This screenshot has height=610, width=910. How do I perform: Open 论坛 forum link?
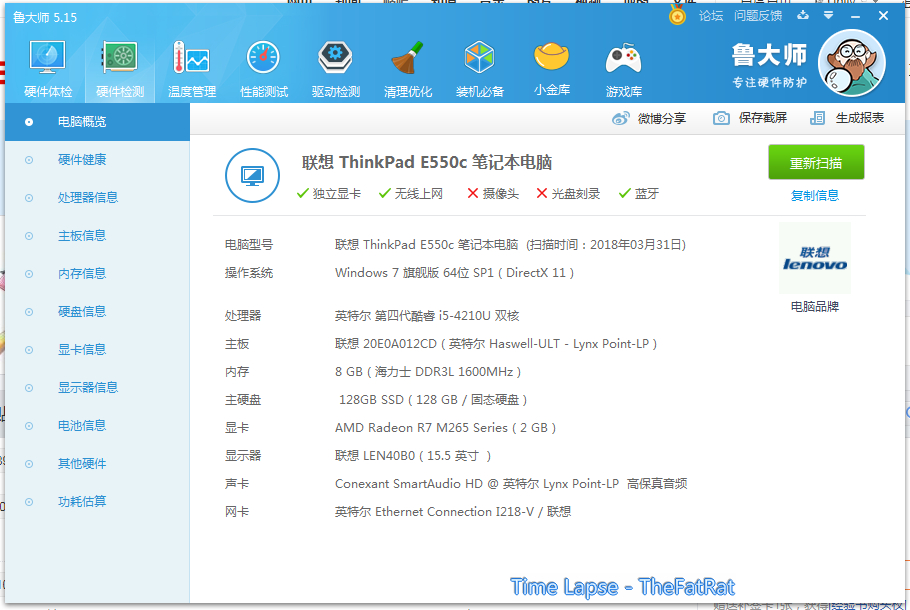point(711,16)
